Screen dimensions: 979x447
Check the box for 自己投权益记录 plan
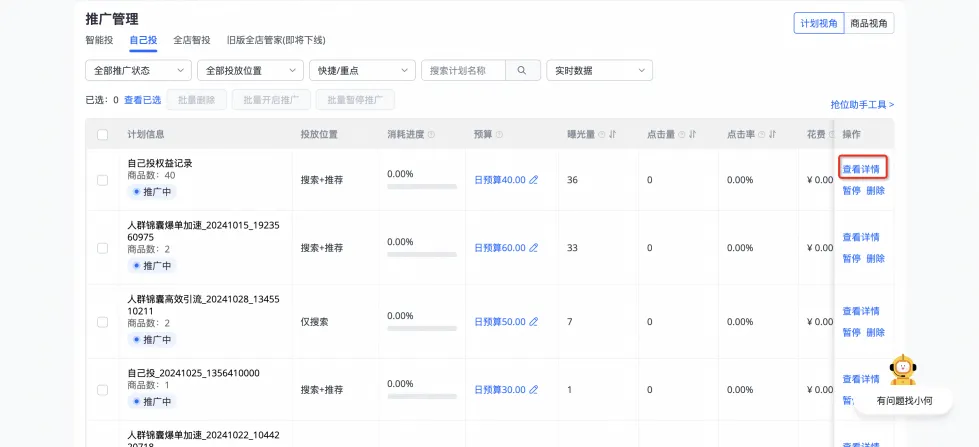coord(102,180)
